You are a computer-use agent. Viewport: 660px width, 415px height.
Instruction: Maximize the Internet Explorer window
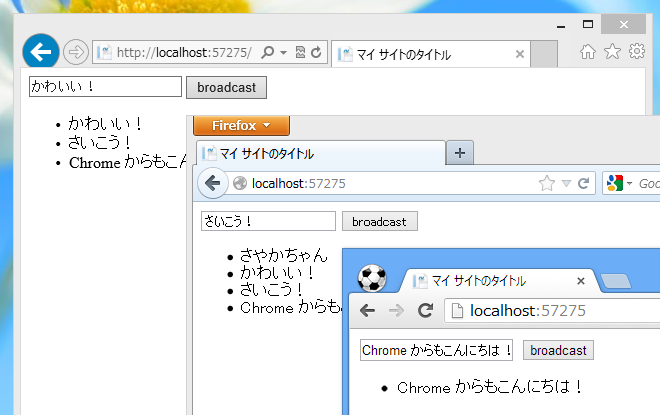pos(588,24)
